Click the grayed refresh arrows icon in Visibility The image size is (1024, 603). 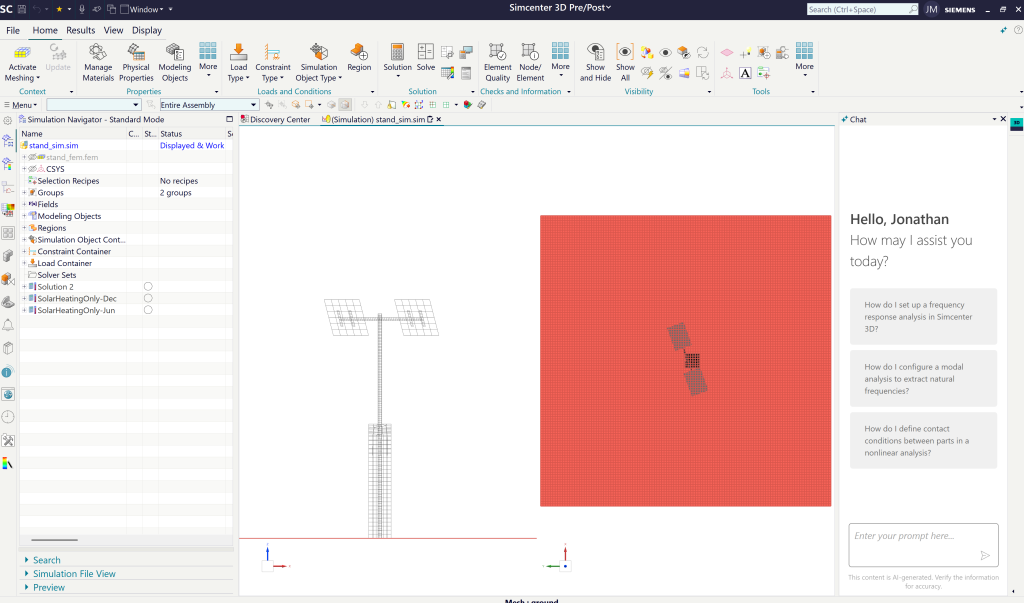pos(703,52)
